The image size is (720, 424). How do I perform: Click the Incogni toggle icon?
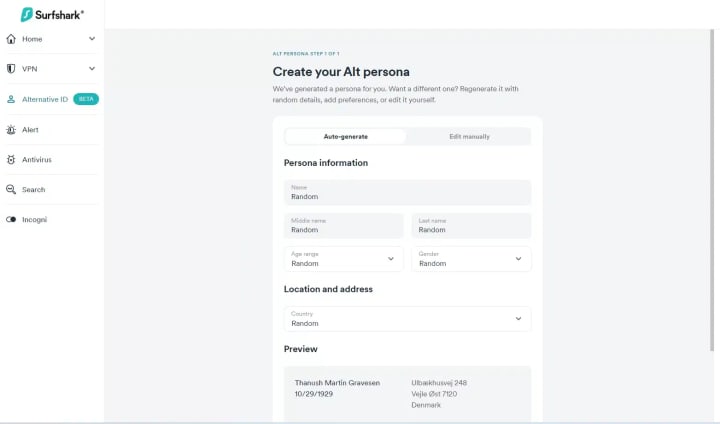[11, 220]
